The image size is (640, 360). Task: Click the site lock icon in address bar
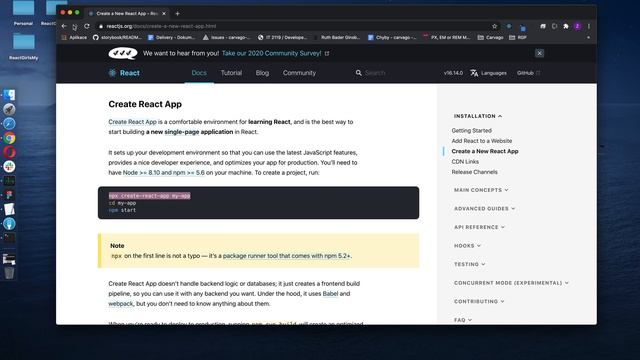(101, 26)
